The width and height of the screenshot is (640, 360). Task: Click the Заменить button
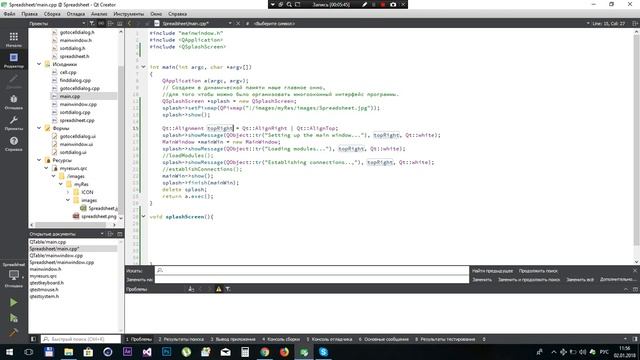point(482,280)
